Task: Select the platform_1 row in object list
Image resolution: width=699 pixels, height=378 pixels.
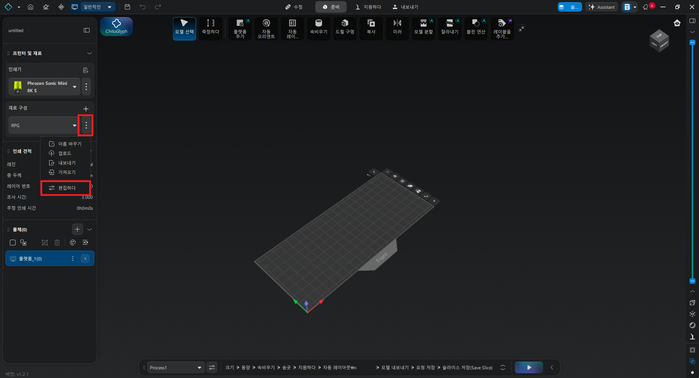Action: pyautogui.click(x=49, y=259)
